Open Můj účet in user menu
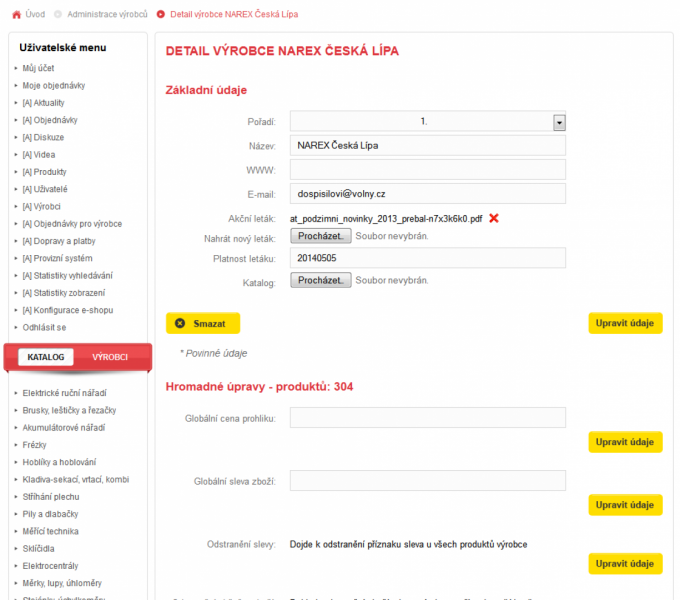The image size is (680, 600). [x=38, y=68]
